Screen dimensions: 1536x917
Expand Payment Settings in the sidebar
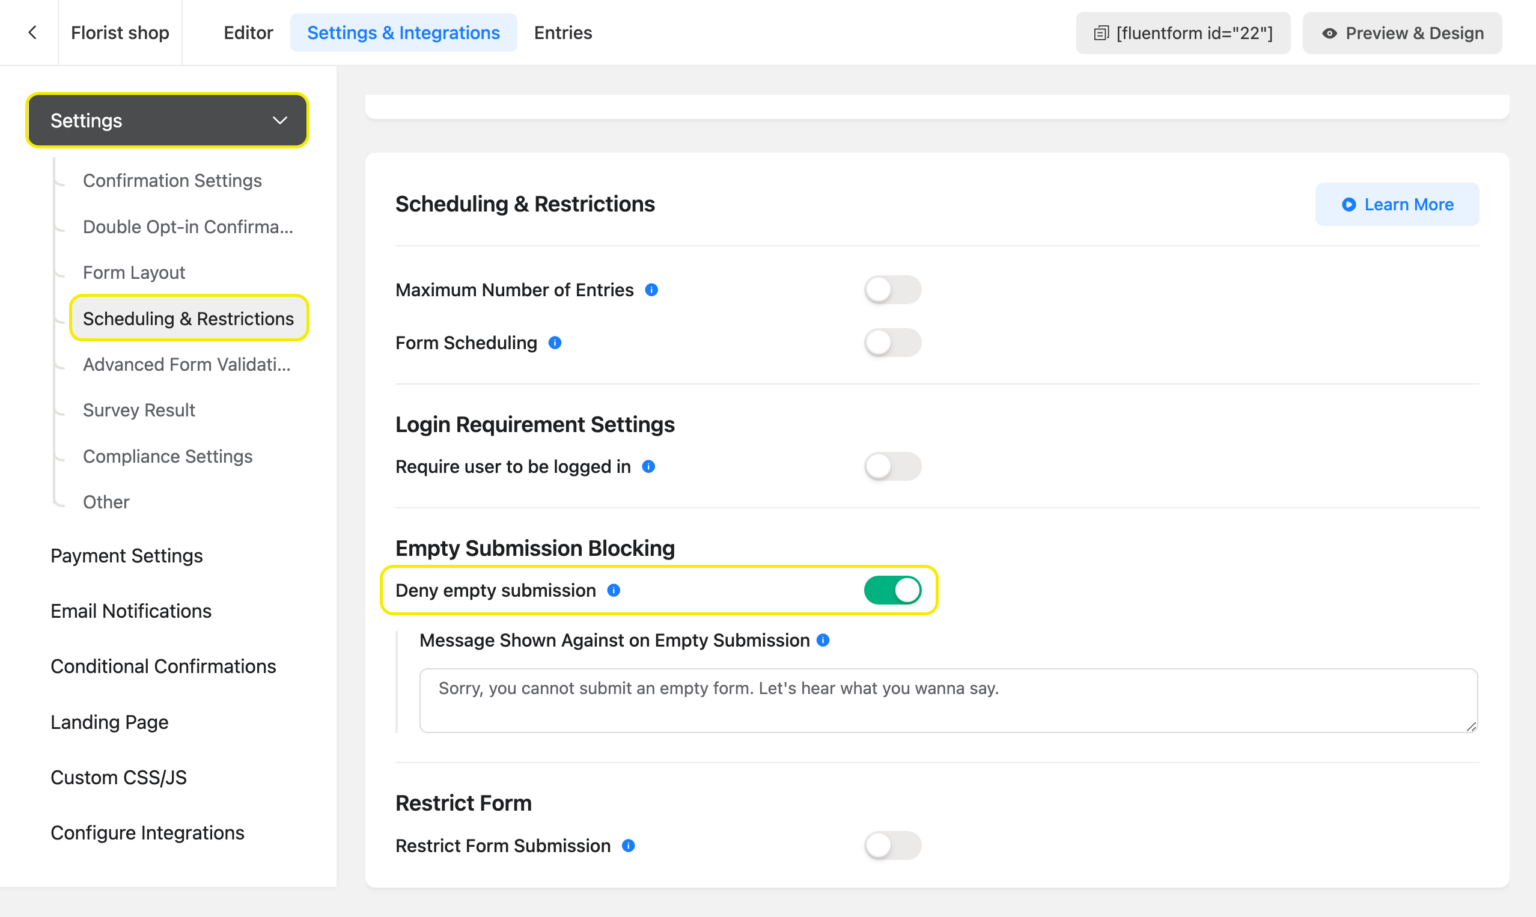click(x=126, y=556)
